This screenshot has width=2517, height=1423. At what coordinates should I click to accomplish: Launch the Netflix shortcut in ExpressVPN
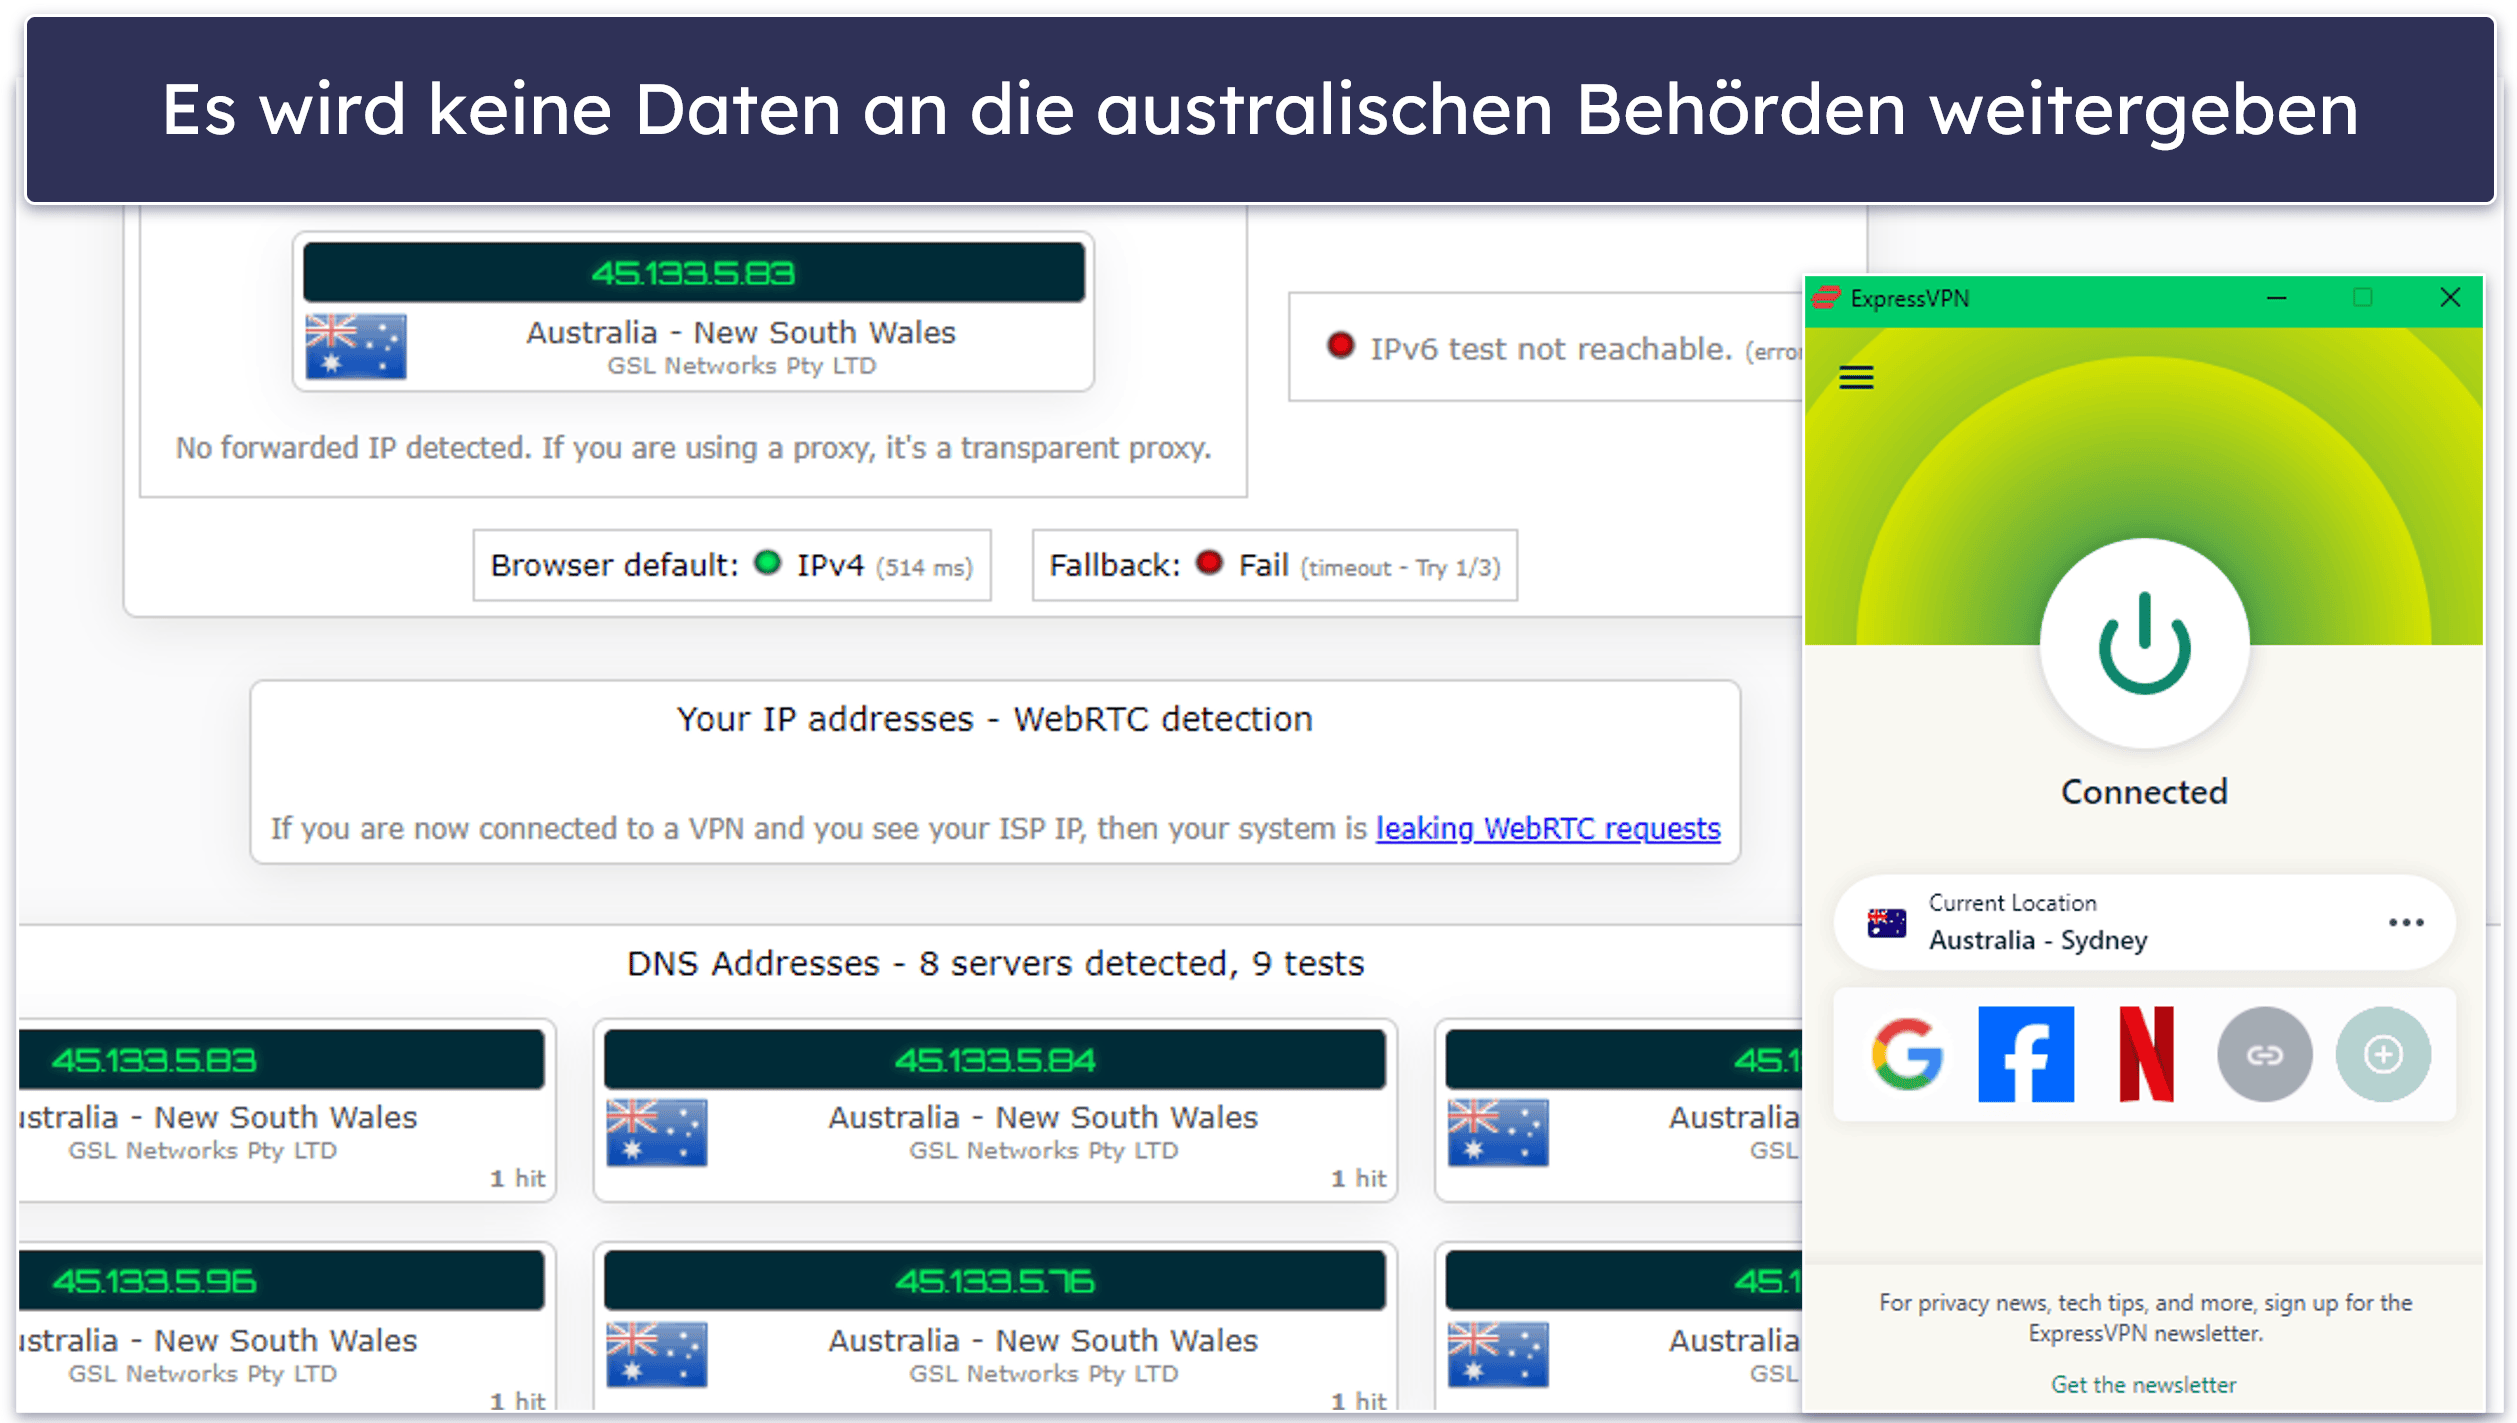click(2146, 1054)
